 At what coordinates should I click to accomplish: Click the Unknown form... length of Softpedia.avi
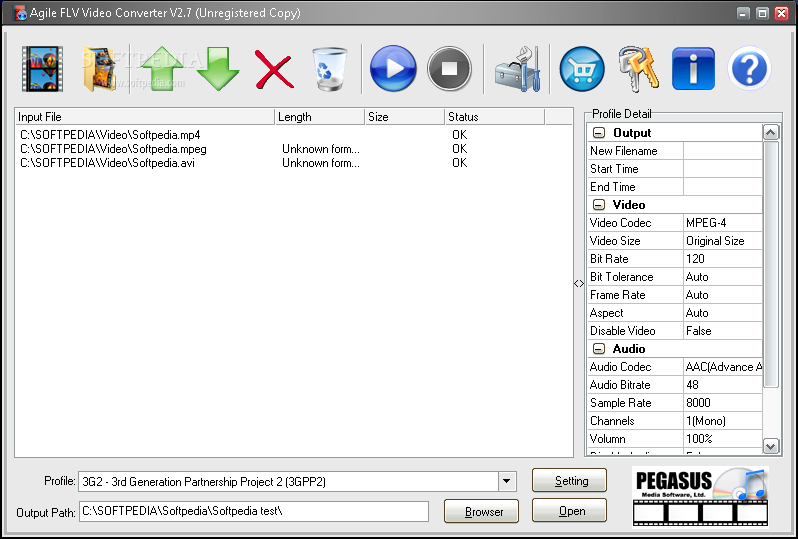(x=321, y=163)
